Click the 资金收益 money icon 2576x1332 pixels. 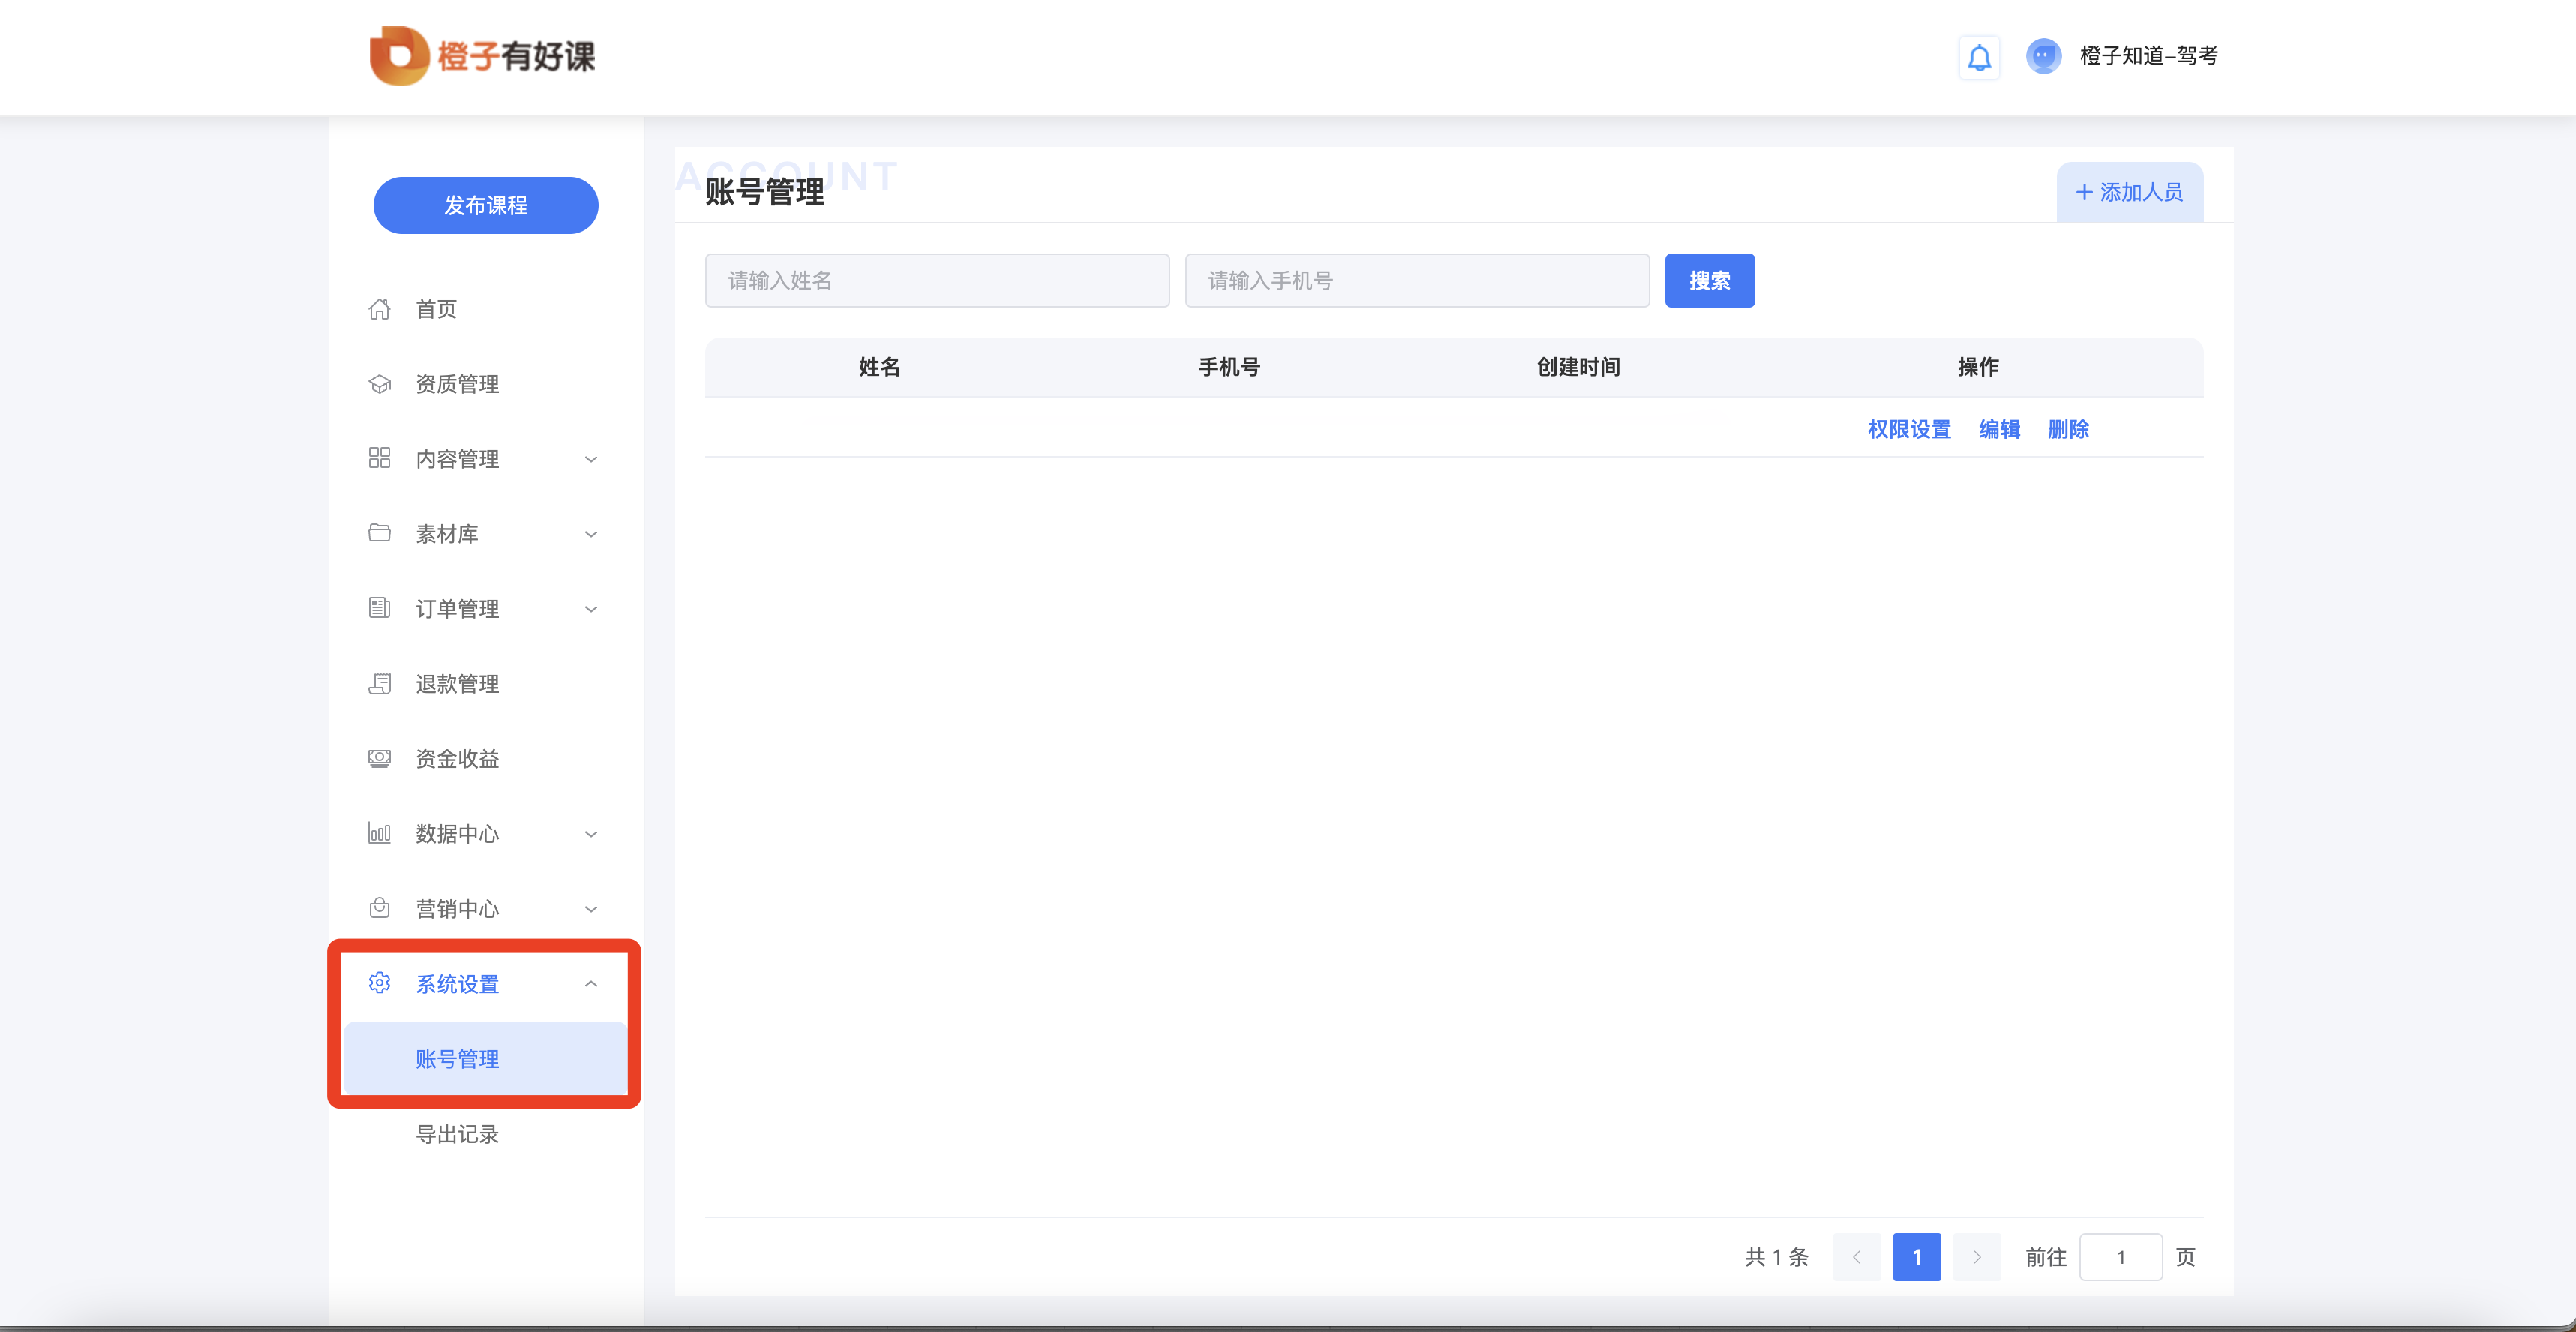pyautogui.click(x=380, y=759)
